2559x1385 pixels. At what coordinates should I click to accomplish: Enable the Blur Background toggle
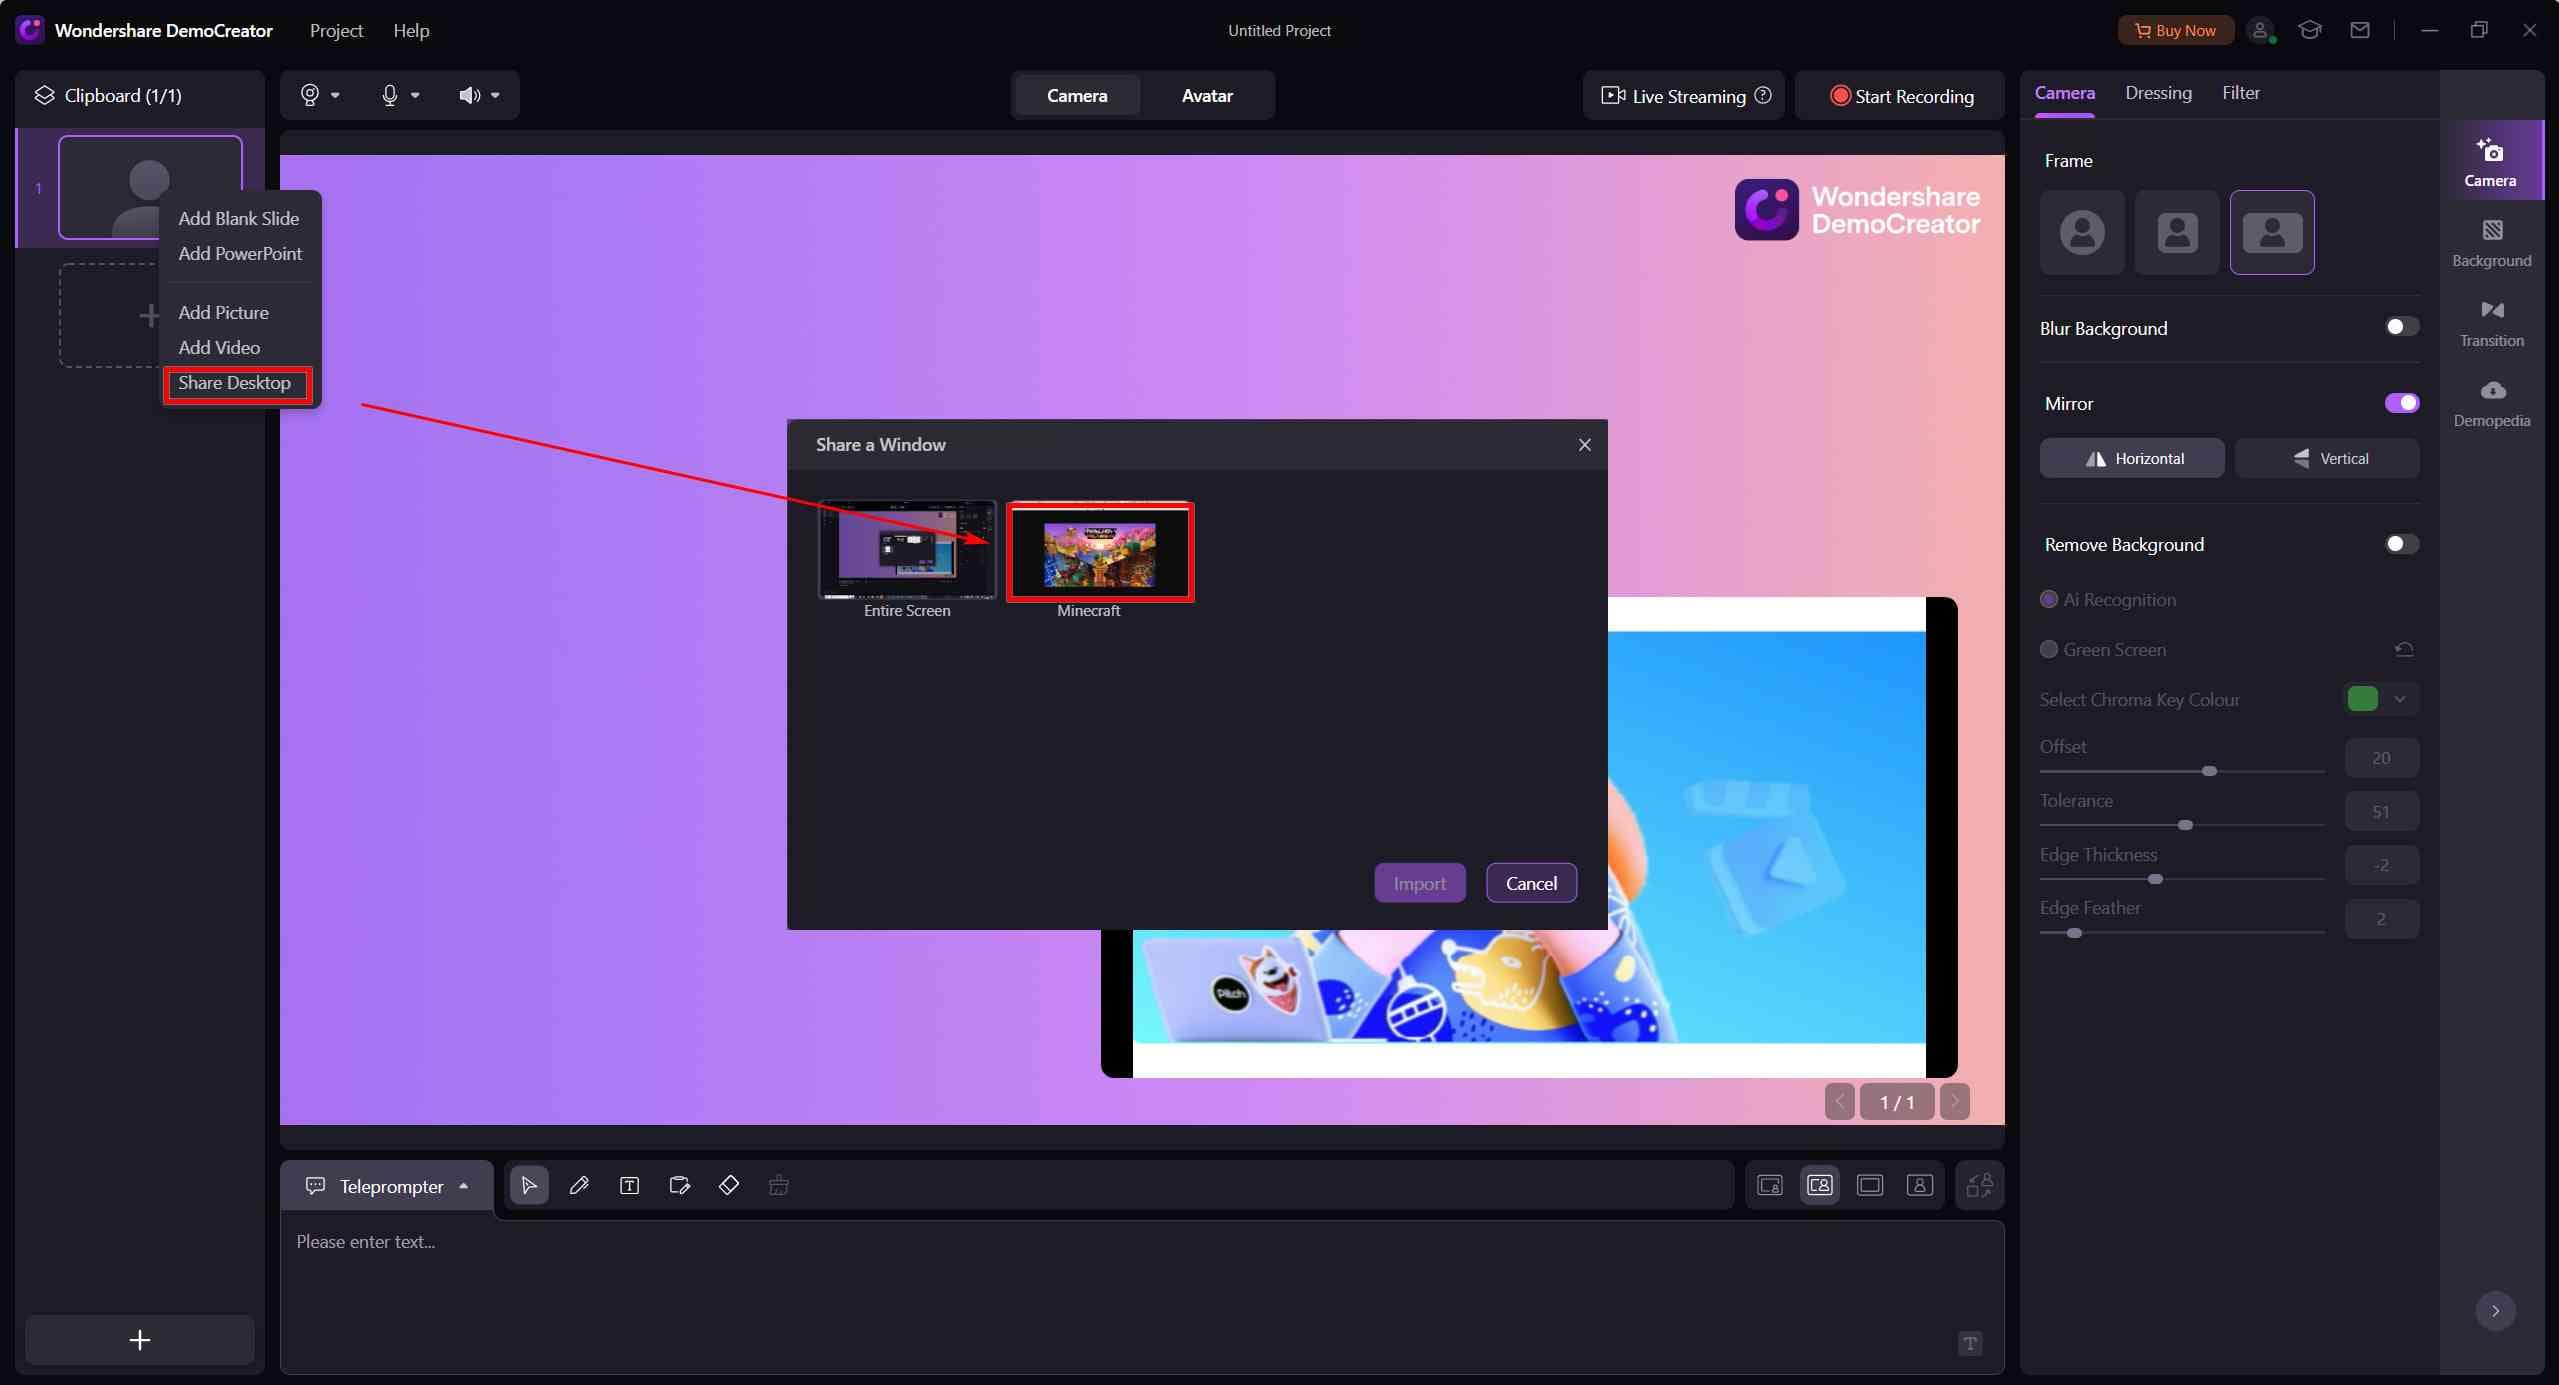tap(2400, 327)
